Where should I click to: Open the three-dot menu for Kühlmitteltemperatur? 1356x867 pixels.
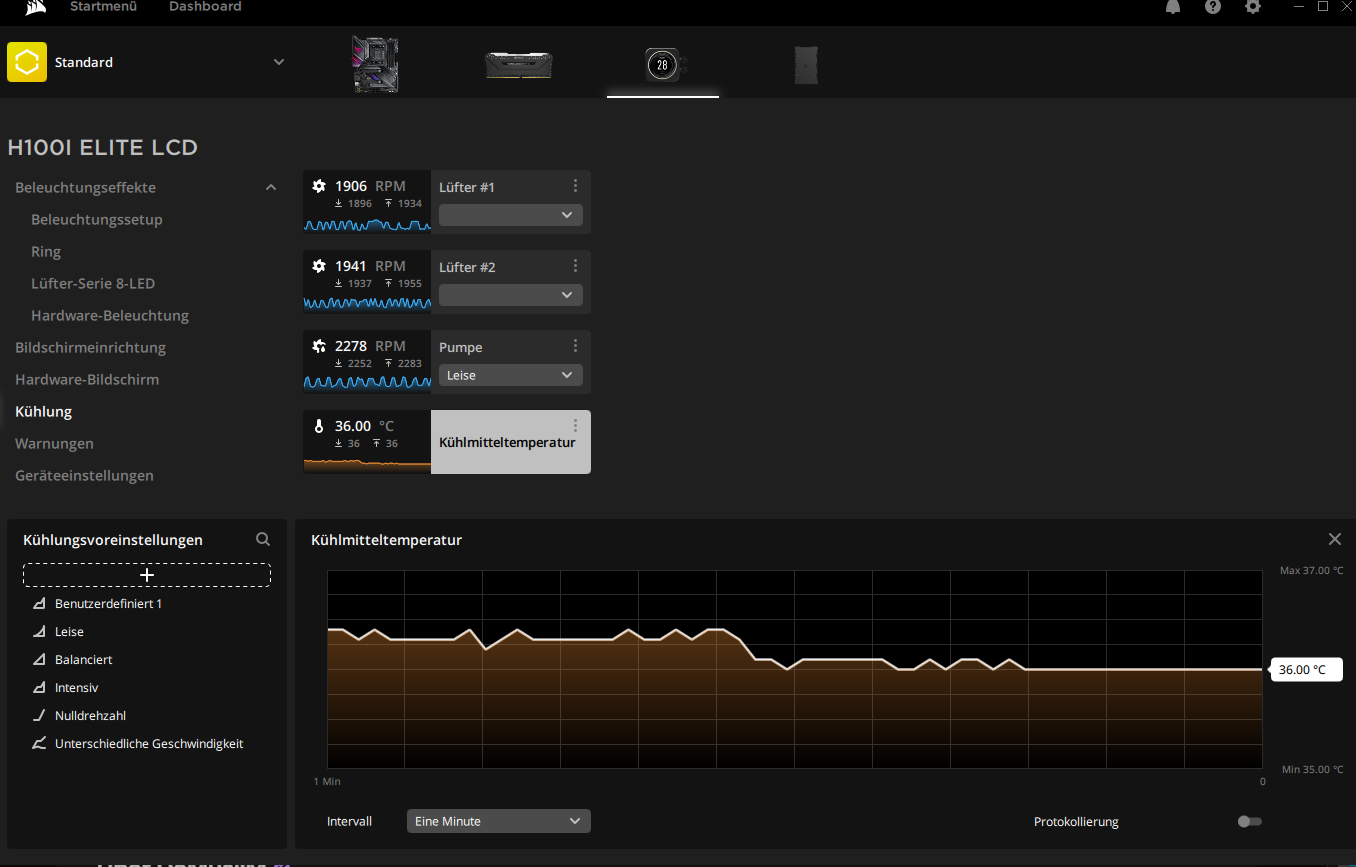click(575, 426)
